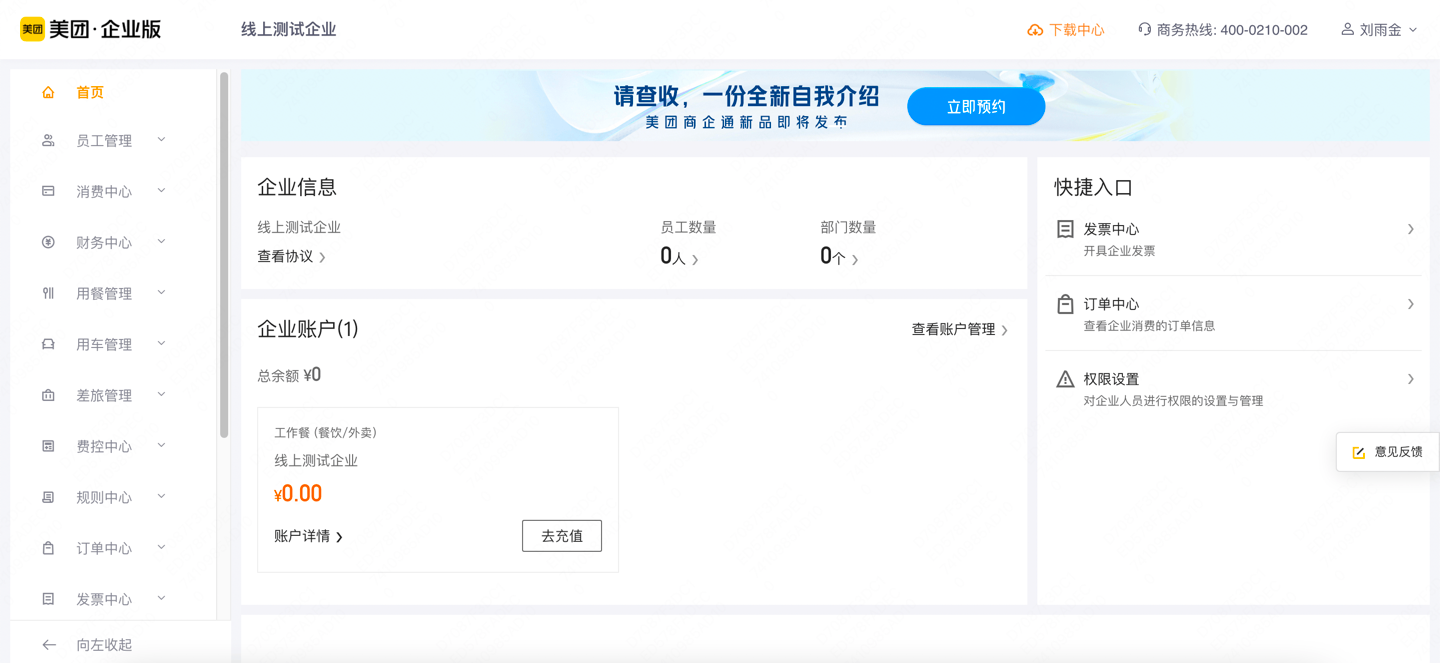
Task: Click the 用餐管理 fork and knife icon
Action: point(48,293)
